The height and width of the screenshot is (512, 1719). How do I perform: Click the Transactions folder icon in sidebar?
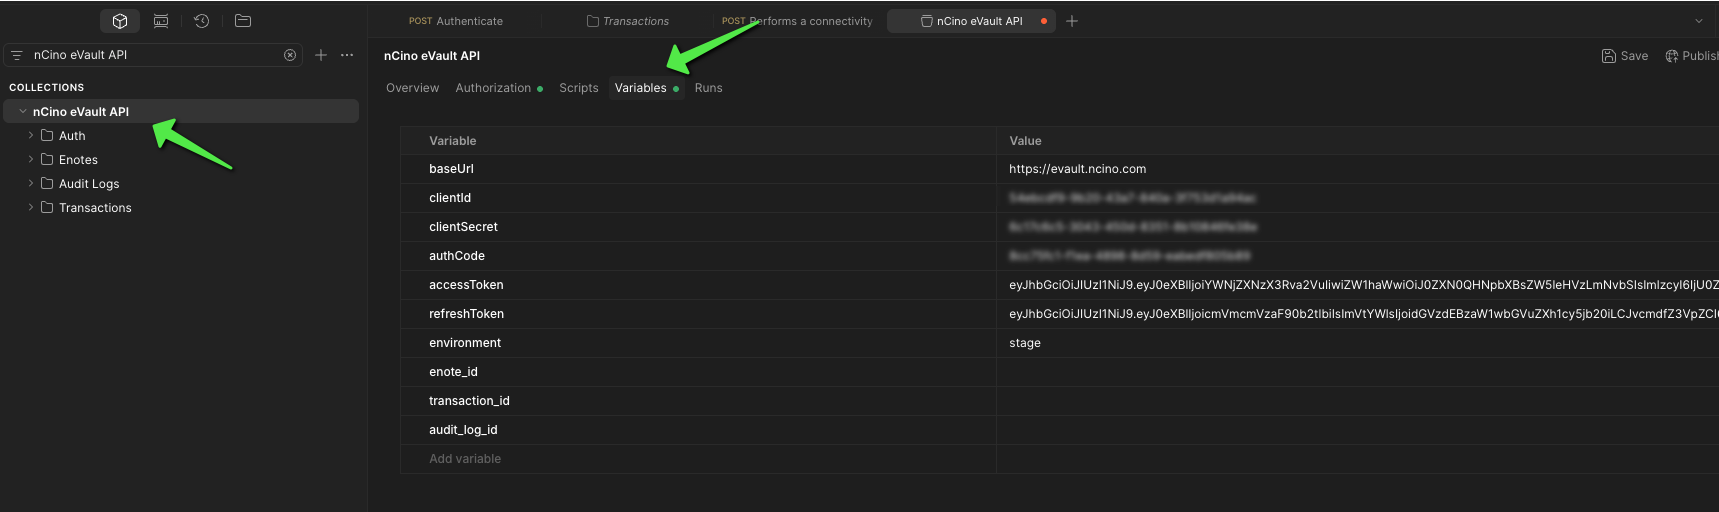click(47, 207)
